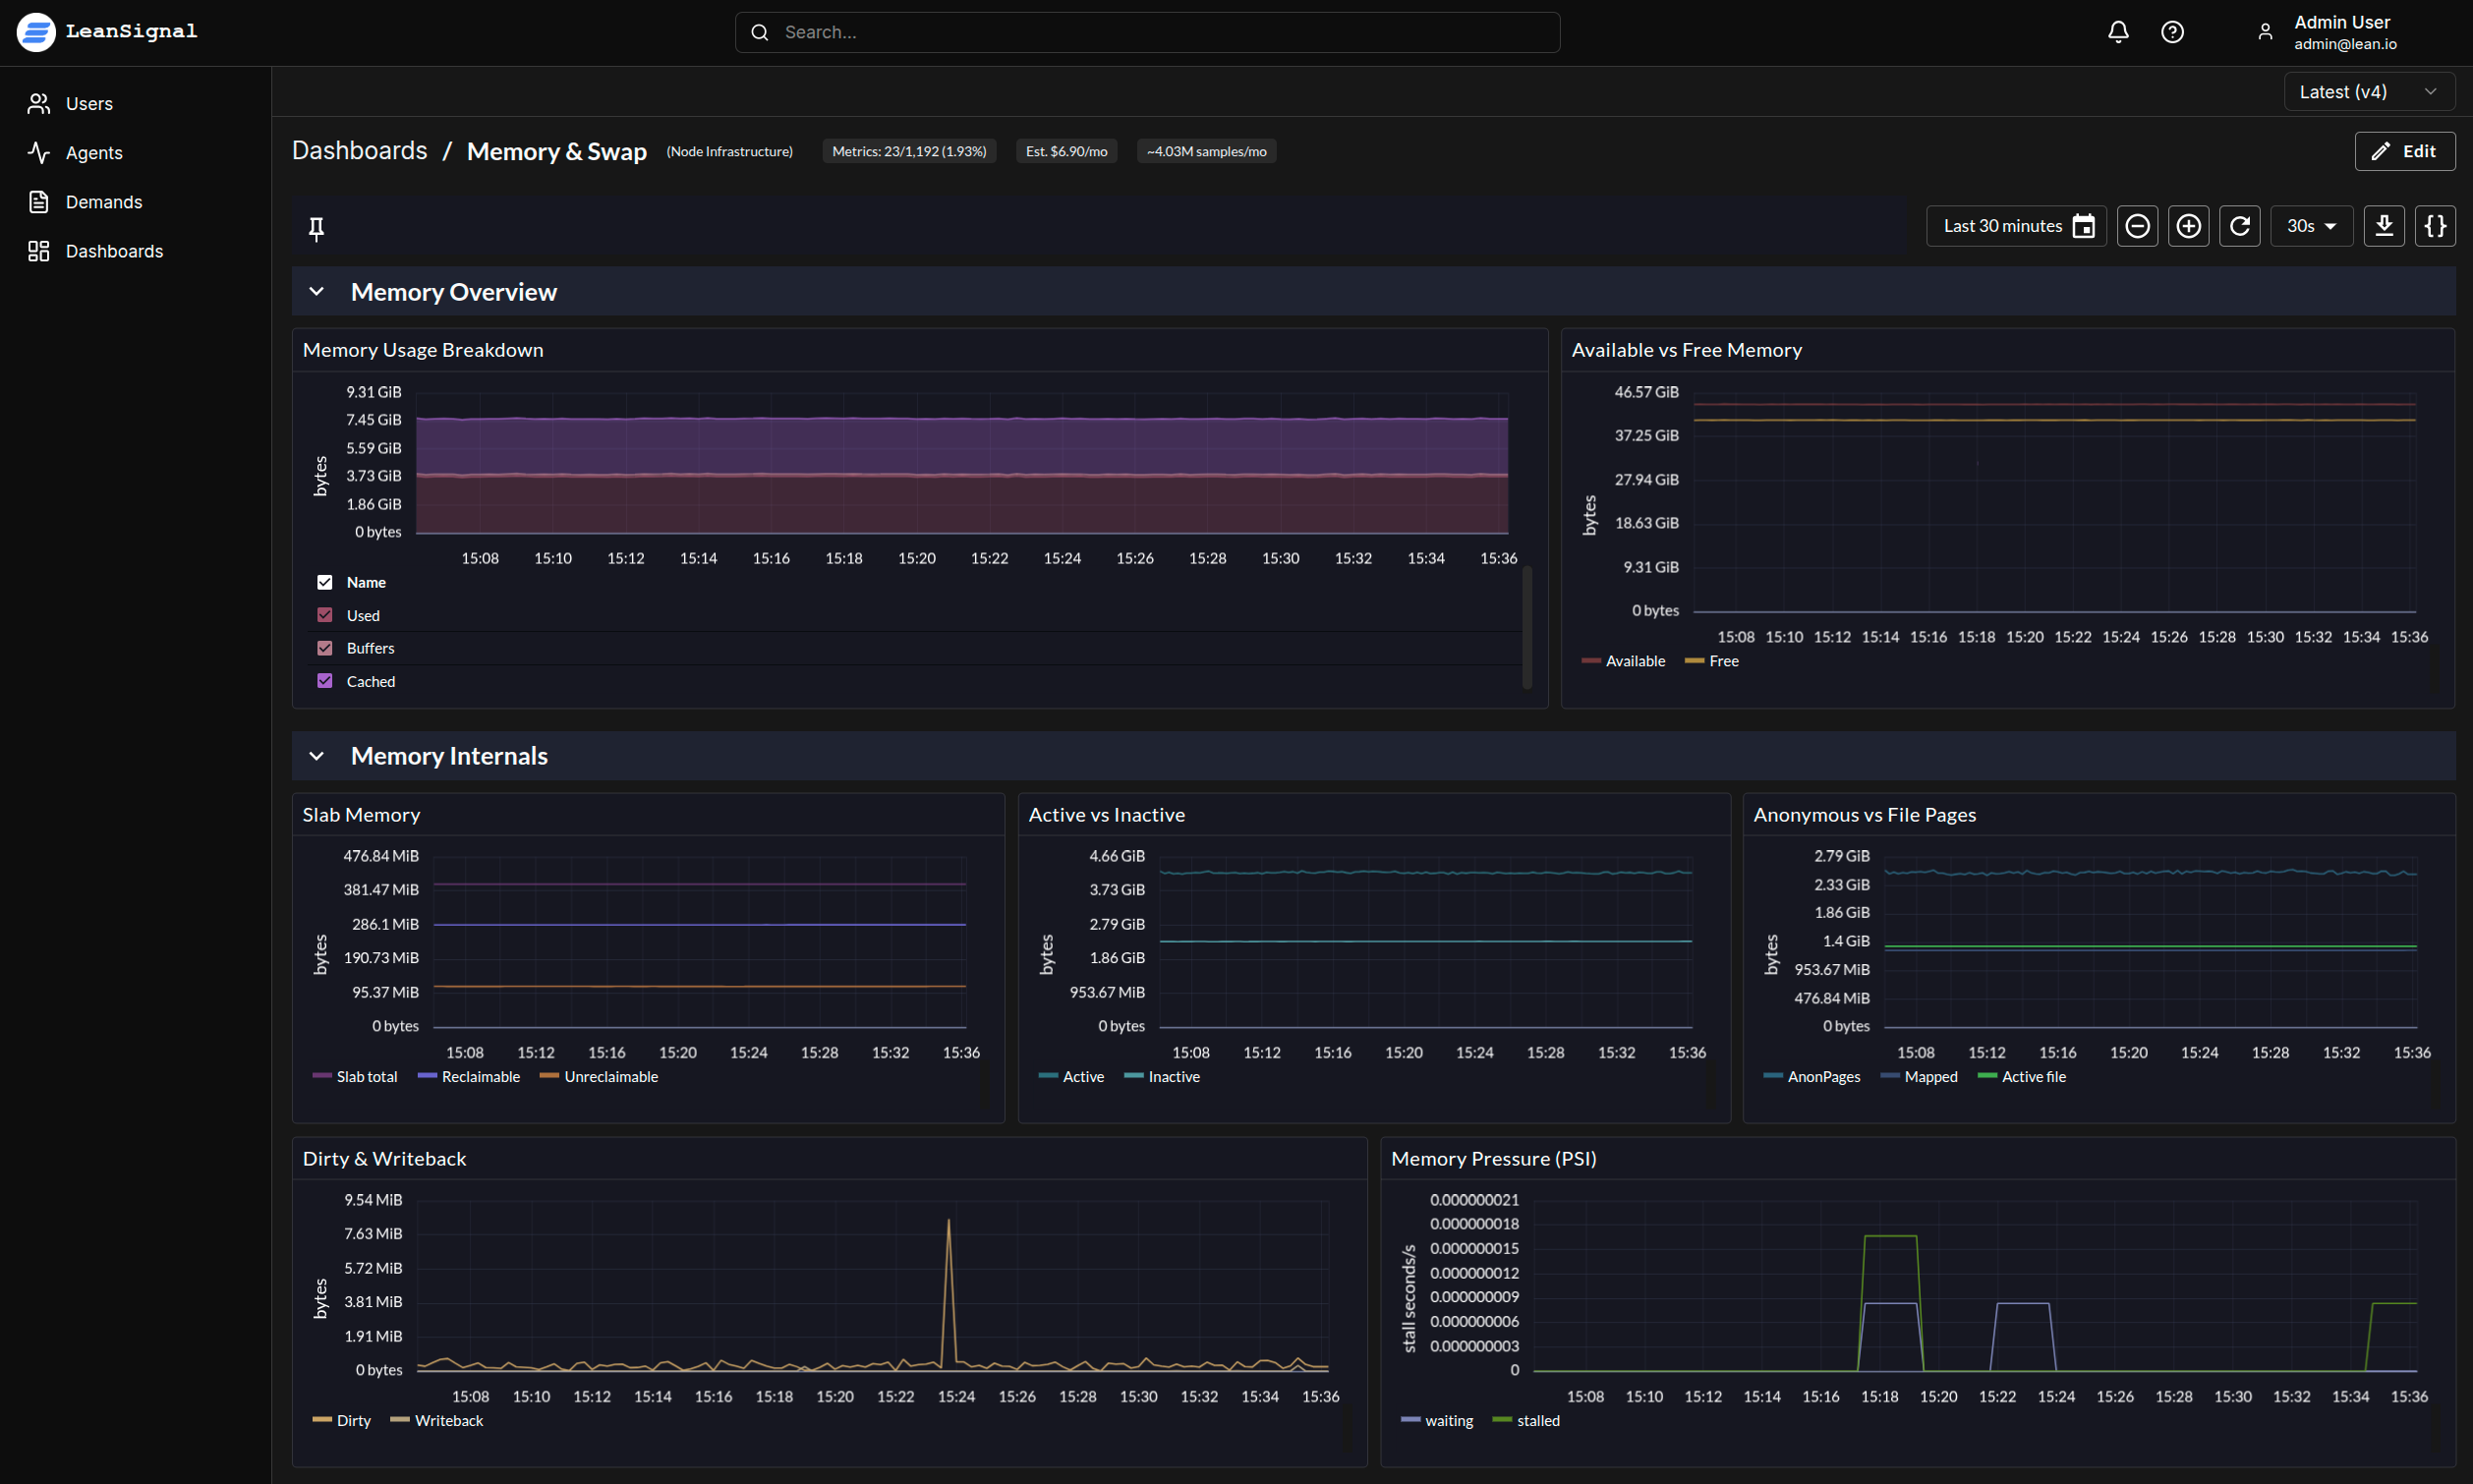
Task: Download the dashboard with download icon
Action: (2384, 226)
